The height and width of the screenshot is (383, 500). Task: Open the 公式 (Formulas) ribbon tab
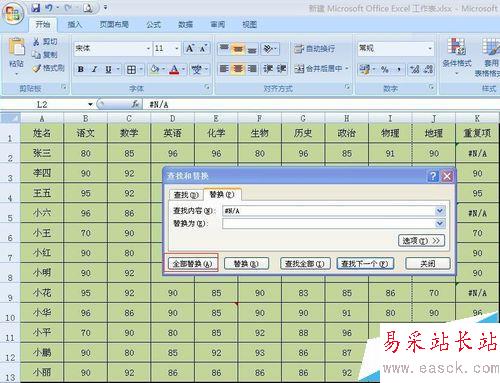pos(153,24)
